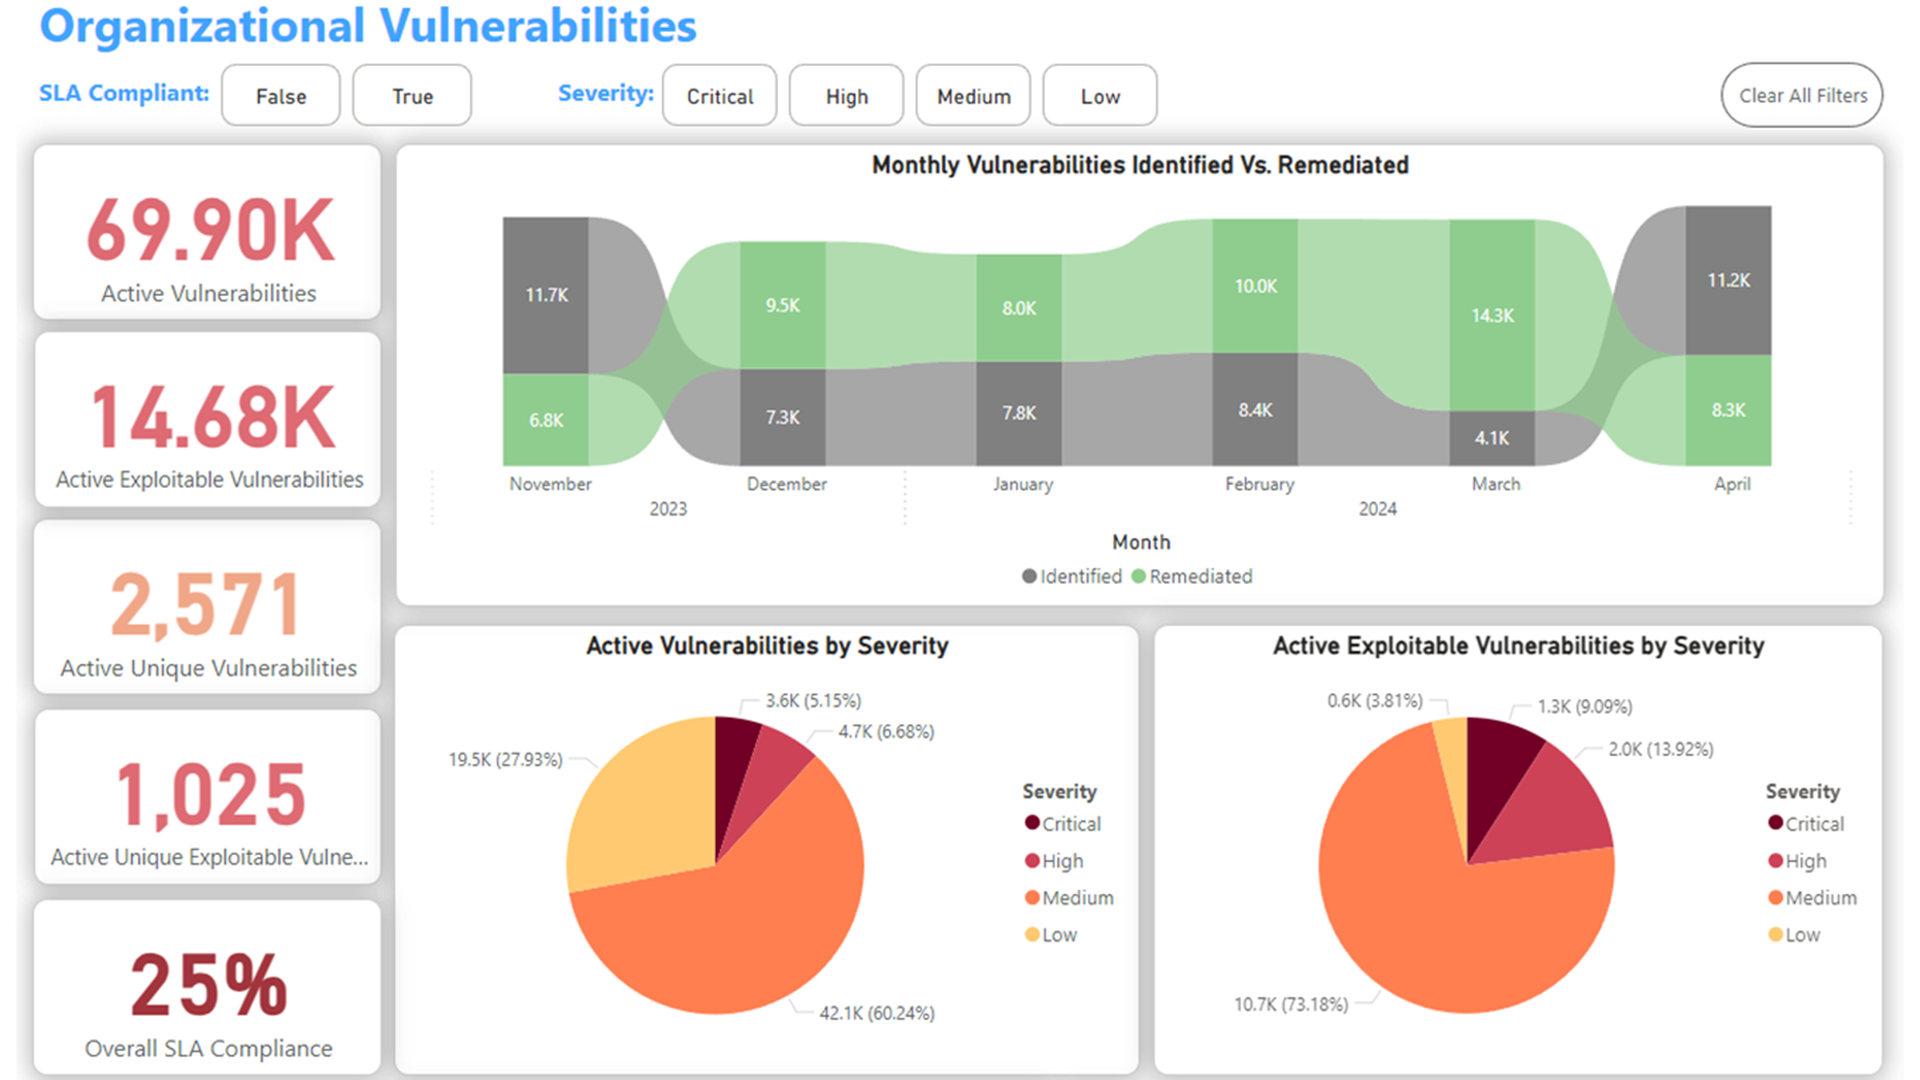Select the November 11.7K identified bar segment
The height and width of the screenshot is (1080, 1920).
point(546,295)
